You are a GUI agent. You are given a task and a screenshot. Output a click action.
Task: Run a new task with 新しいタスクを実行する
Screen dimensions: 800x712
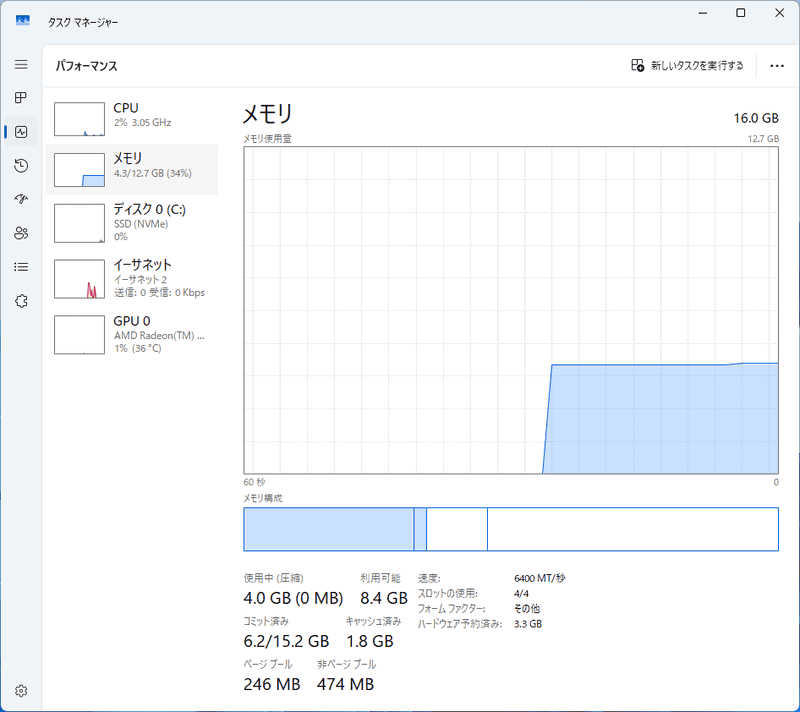688,65
